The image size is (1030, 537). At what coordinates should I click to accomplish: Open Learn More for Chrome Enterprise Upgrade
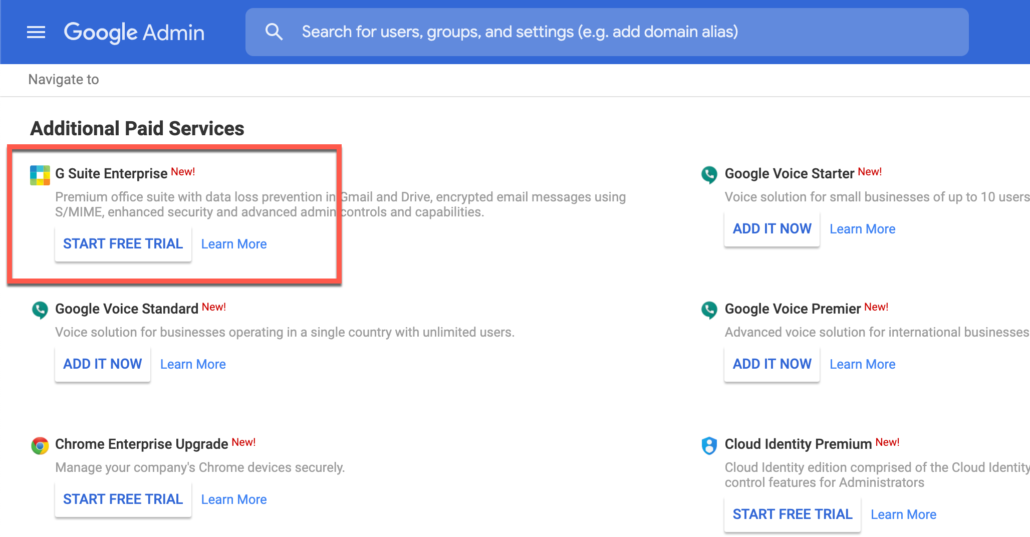point(234,500)
